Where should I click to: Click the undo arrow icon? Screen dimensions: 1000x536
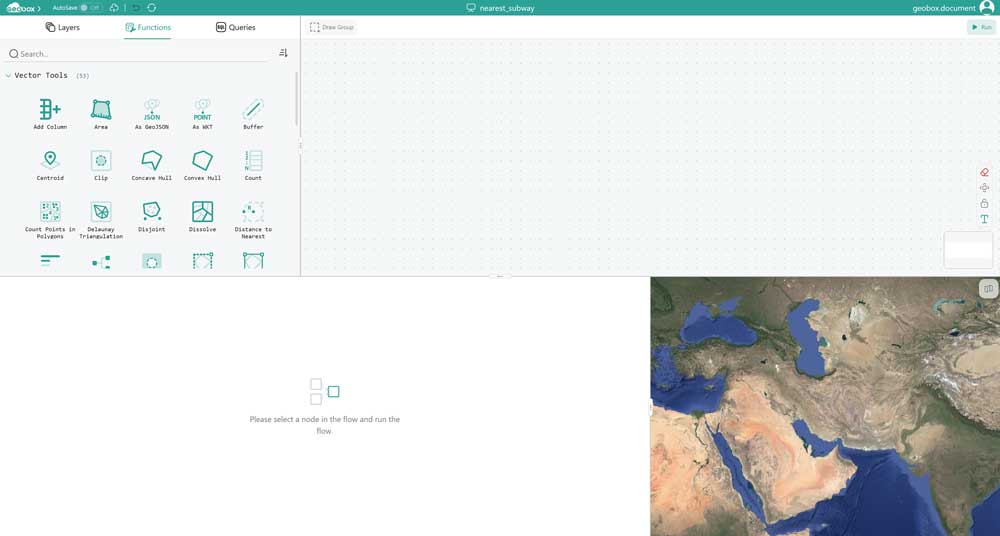136,8
